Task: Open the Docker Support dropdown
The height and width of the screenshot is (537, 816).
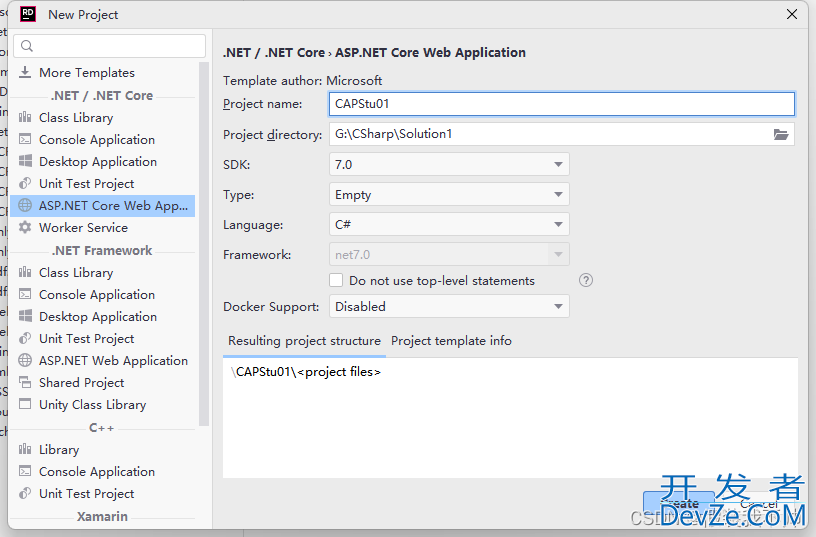Action: 449,306
